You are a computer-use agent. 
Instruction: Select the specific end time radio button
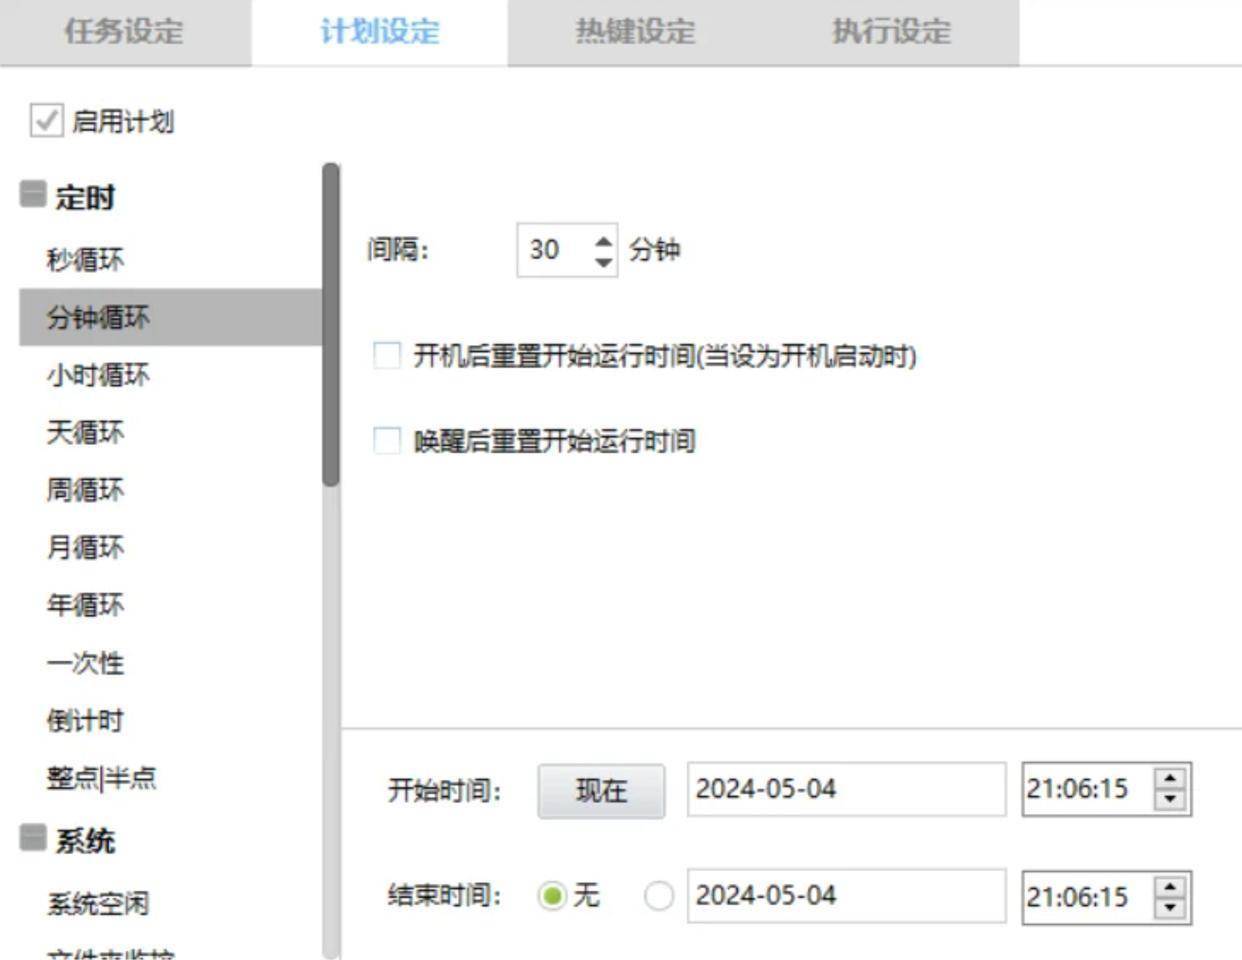coord(657,896)
